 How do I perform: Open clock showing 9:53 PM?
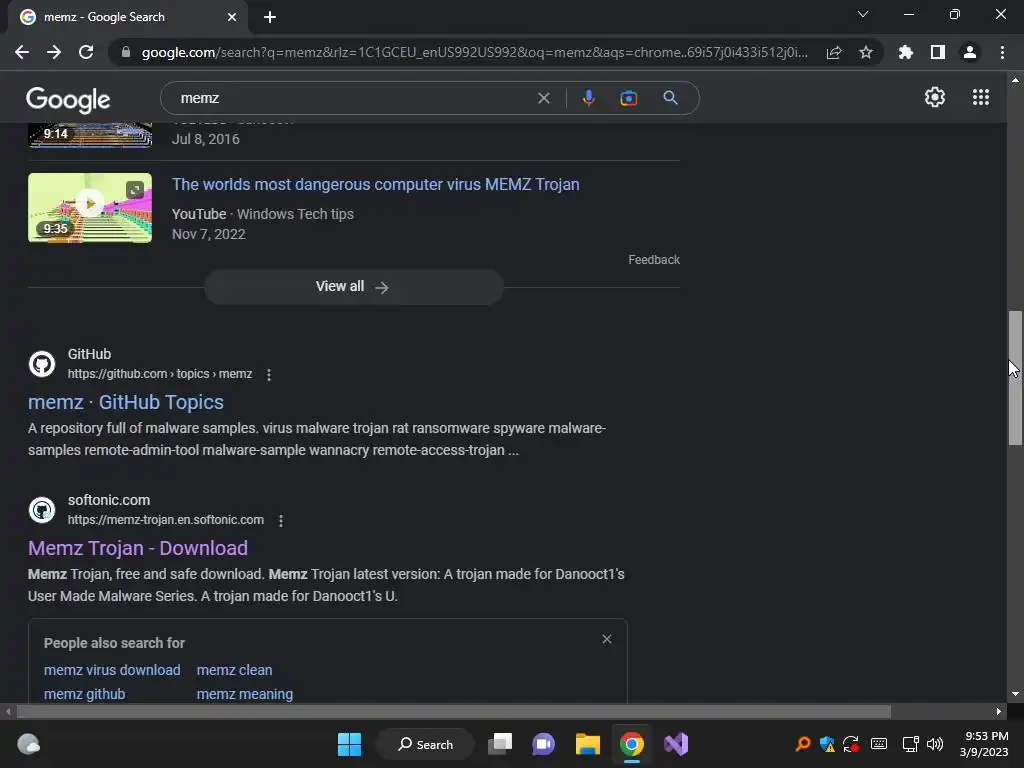click(984, 744)
